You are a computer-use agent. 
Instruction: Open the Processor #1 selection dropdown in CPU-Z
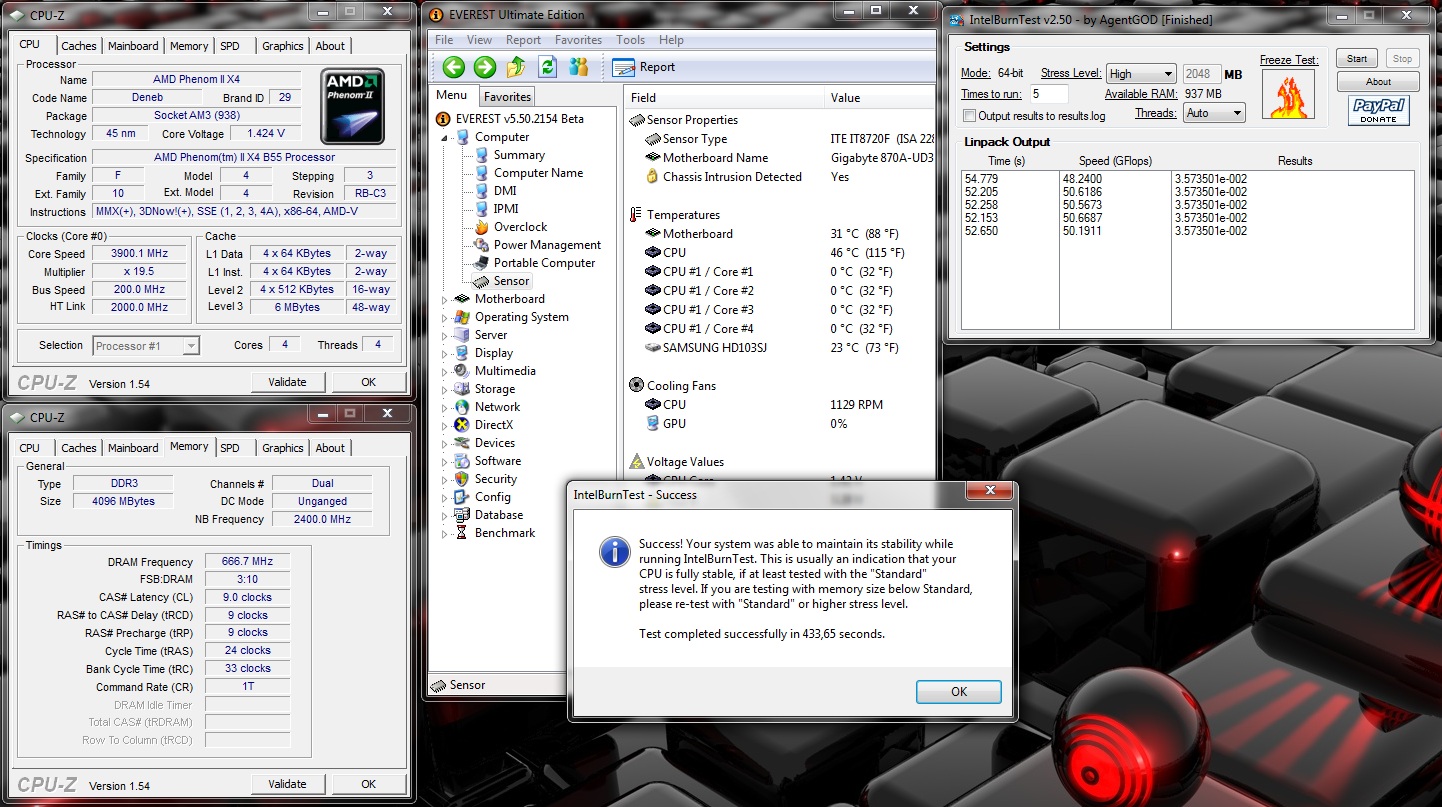coord(146,346)
